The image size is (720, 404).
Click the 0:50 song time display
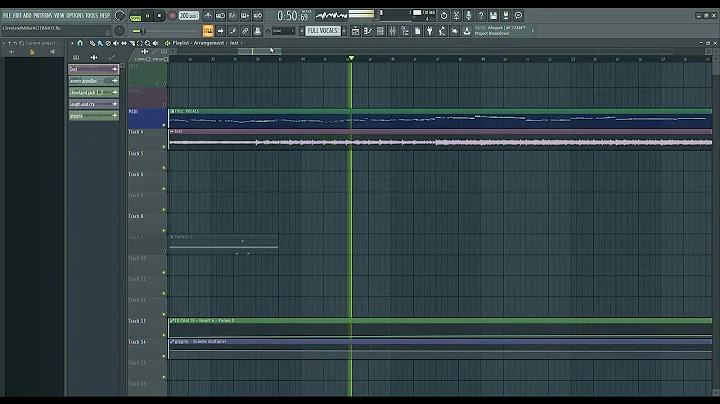293,16
